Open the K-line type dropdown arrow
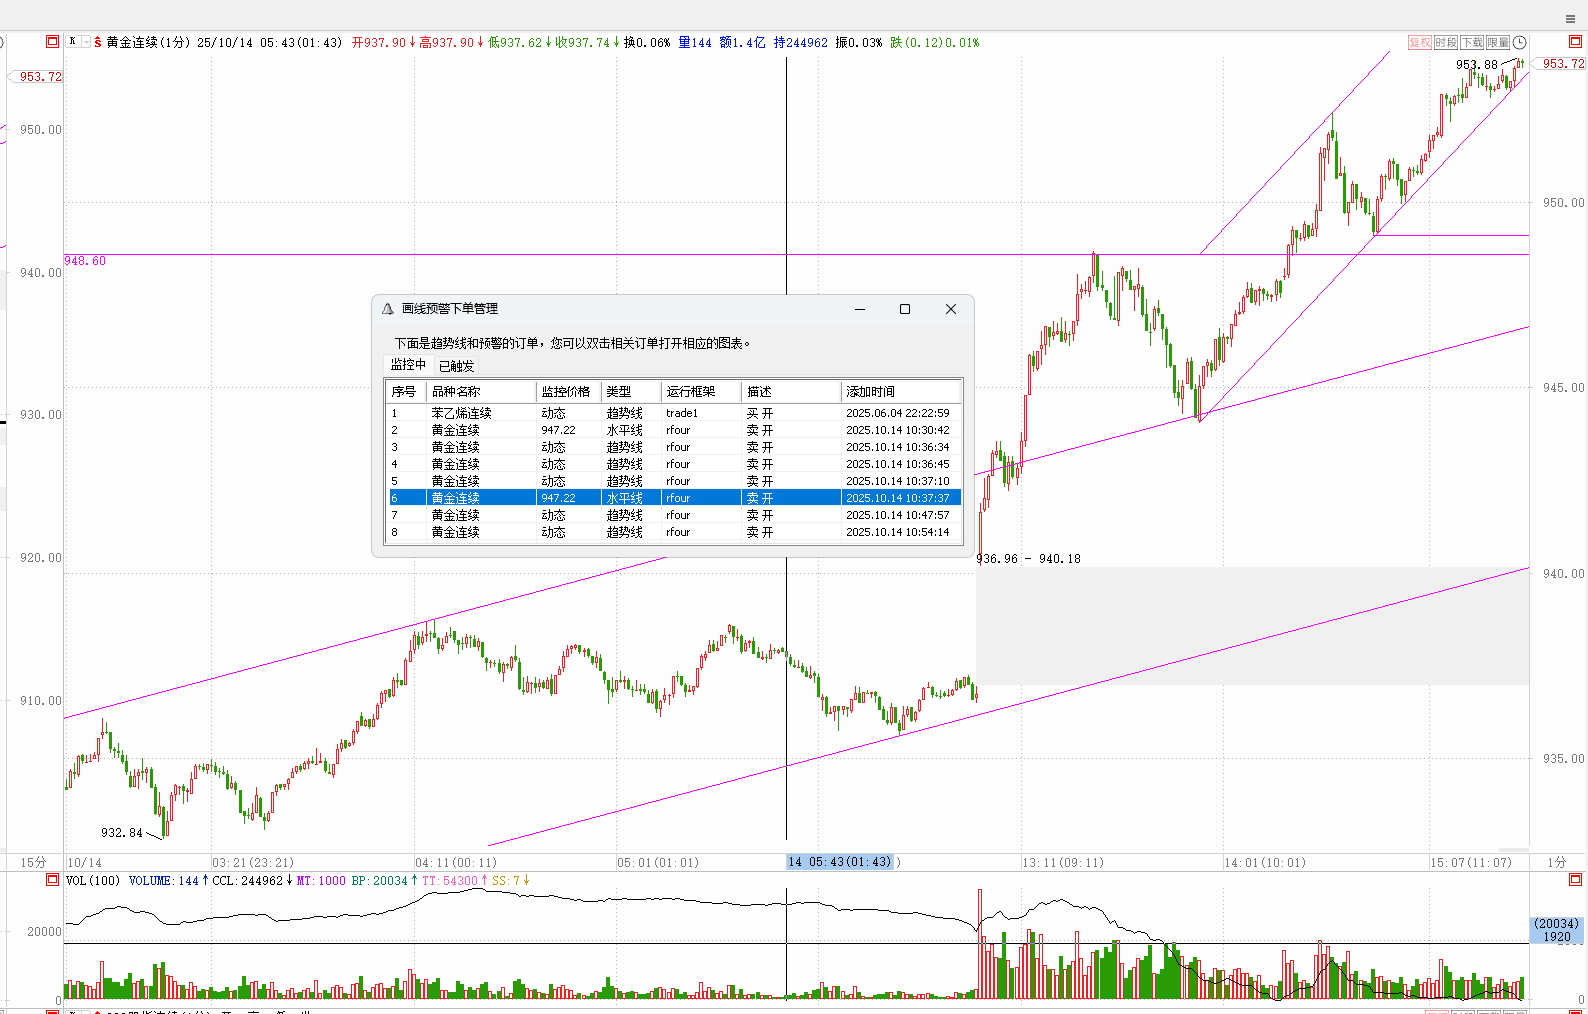Screen dimensions: 1588x1014 [x=85, y=42]
